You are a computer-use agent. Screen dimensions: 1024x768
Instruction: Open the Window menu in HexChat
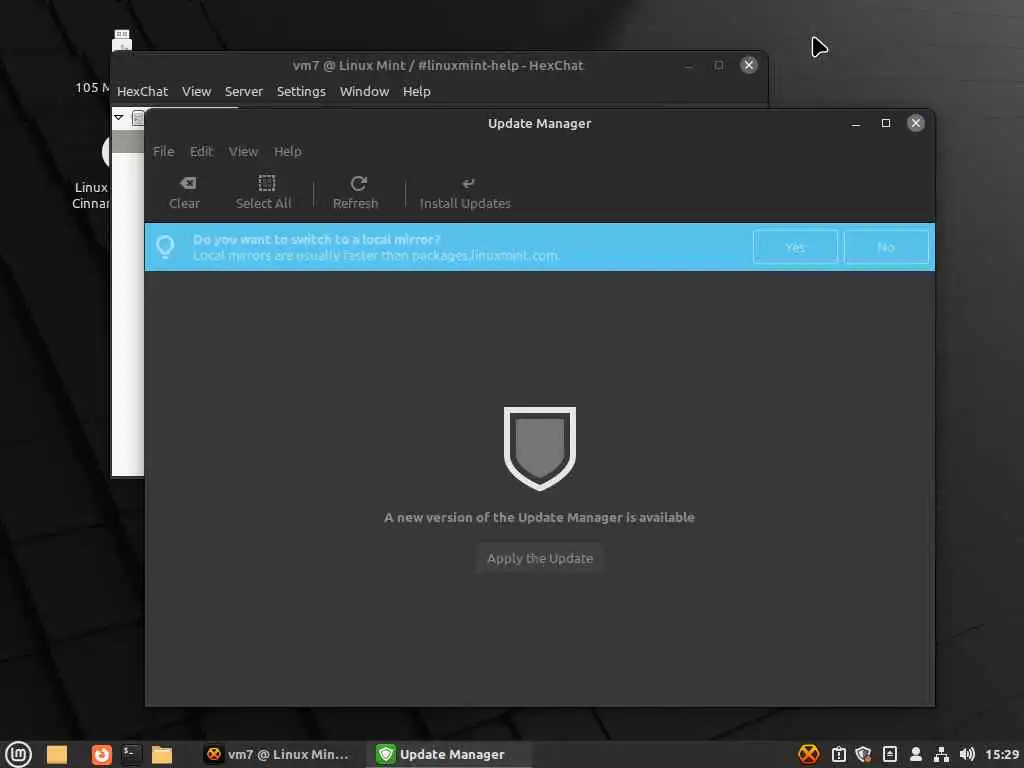[364, 91]
